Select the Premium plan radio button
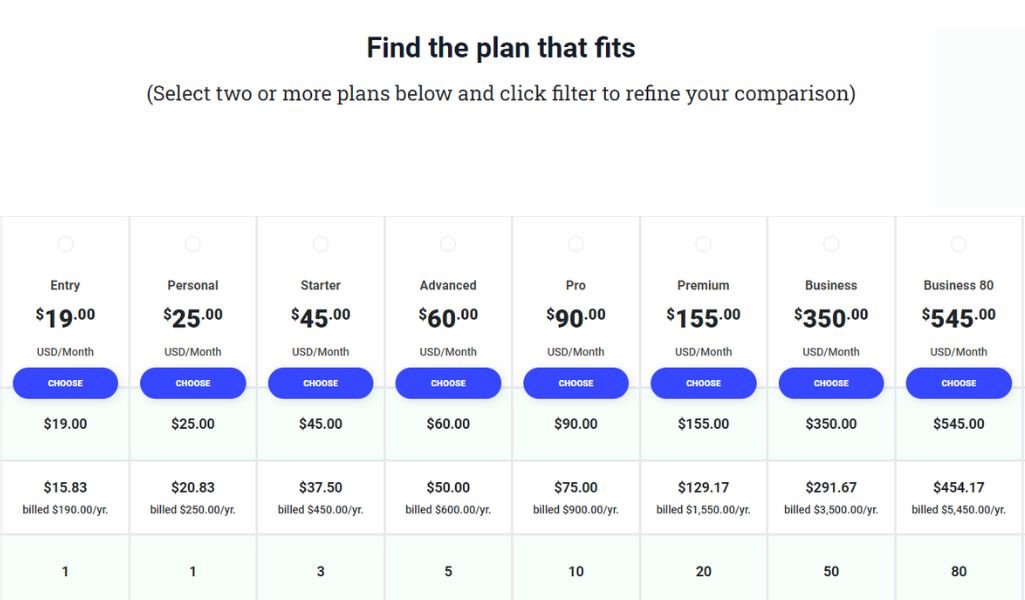Image resolution: width=1025 pixels, height=600 pixels. point(703,244)
